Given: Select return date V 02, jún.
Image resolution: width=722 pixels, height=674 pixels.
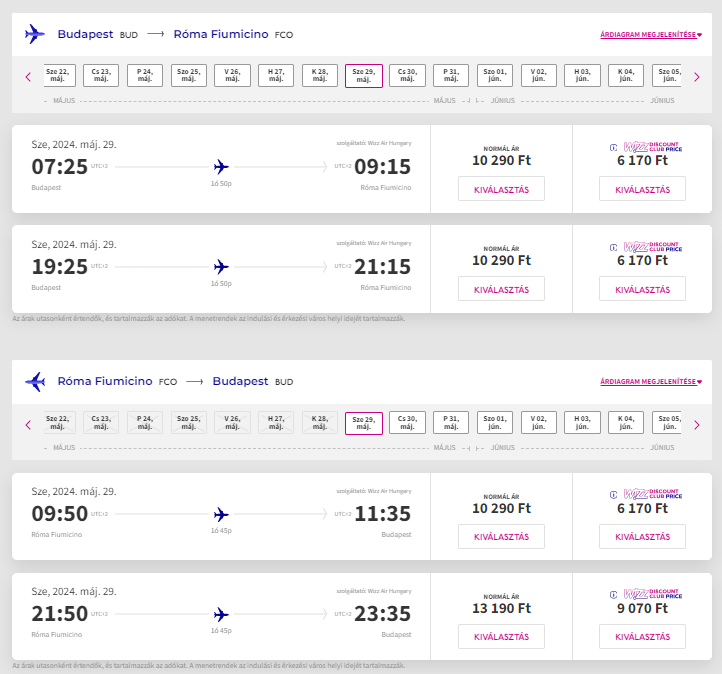Looking at the screenshot, I should coord(539,423).
